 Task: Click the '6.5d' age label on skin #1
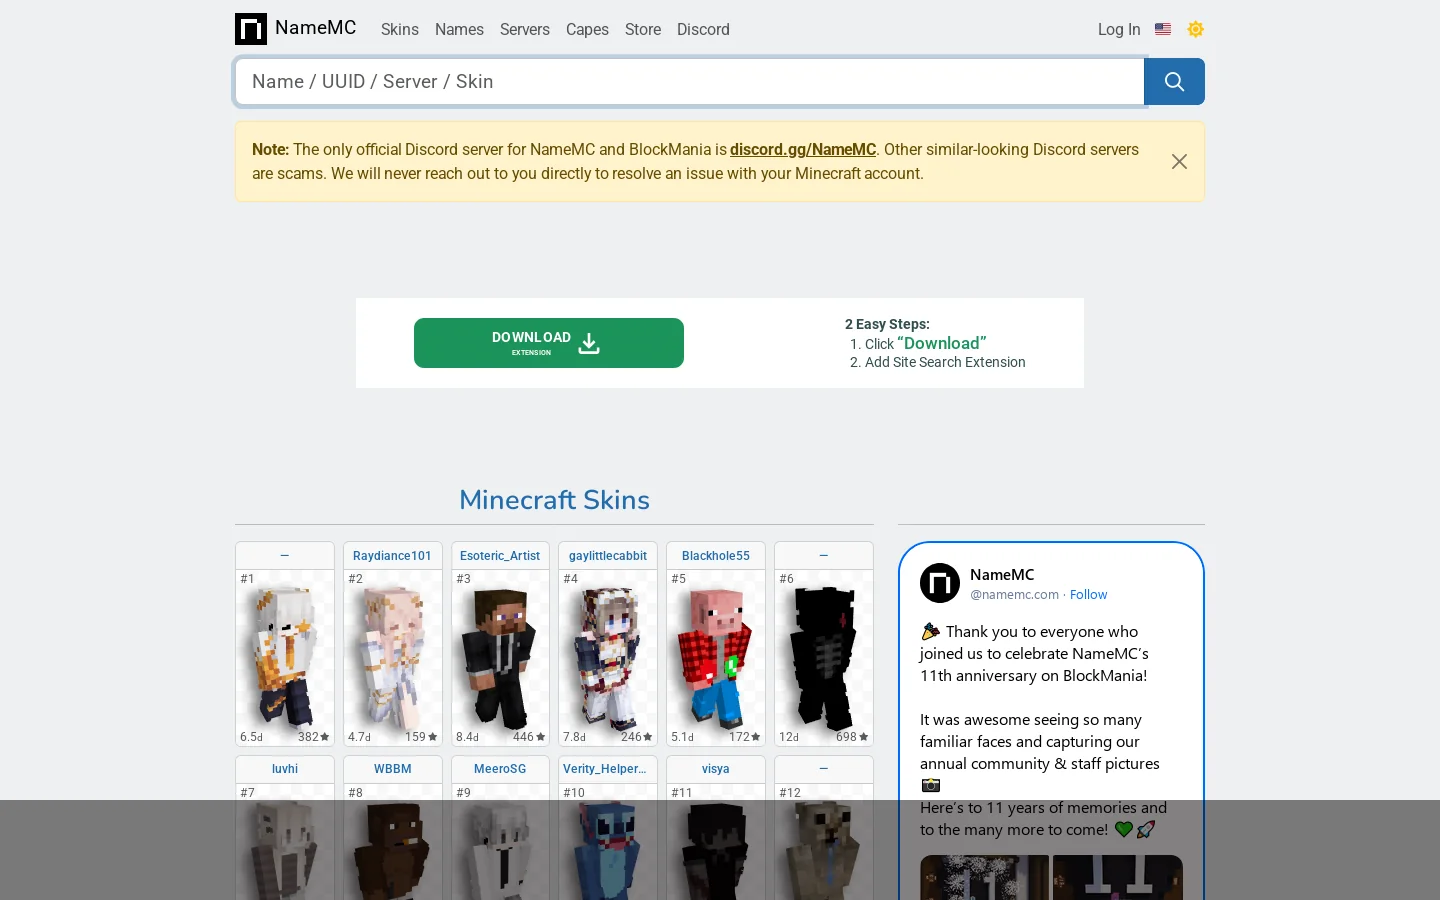tap(251, 737)
